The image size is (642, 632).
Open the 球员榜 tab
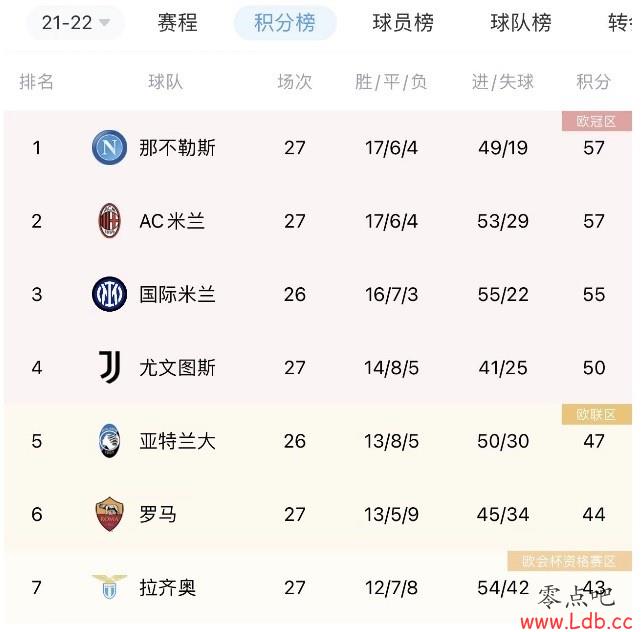click(x=403, y=23)
